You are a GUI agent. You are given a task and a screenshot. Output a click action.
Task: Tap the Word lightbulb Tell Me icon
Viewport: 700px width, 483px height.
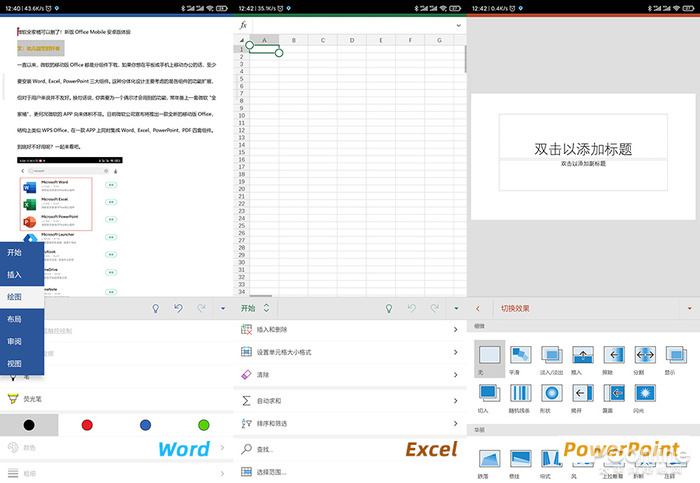pyautogui.click(x=156, y=308)
